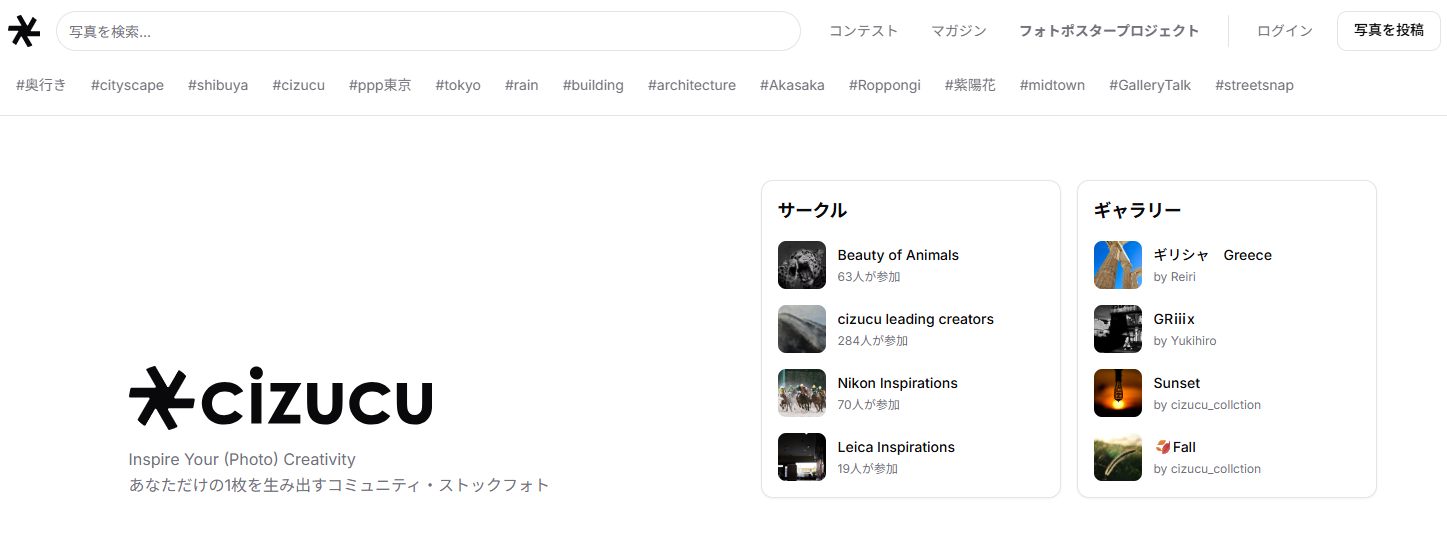The image size is (1447, 542).
Task: Click the GRiiix gallery title
Action: pyautogui.click(x=1174, y=319)
